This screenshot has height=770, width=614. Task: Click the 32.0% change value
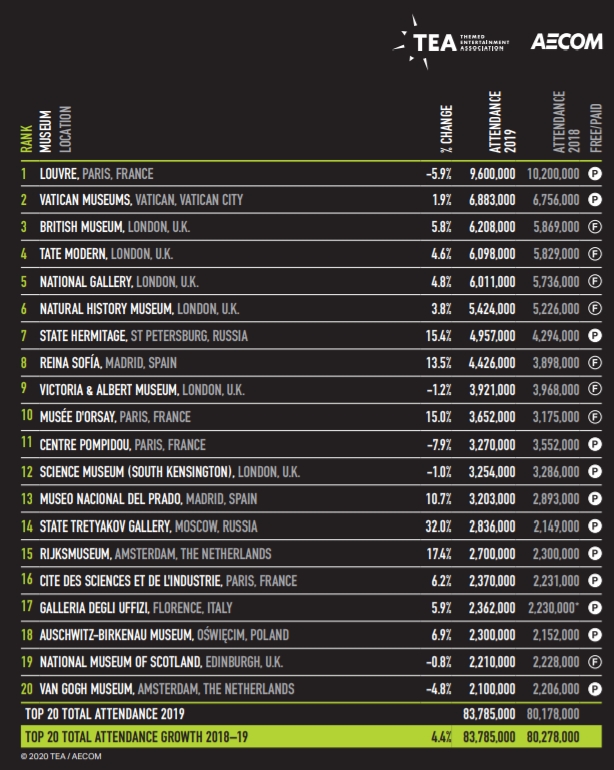pyautogui.click(x=439, y=526)
